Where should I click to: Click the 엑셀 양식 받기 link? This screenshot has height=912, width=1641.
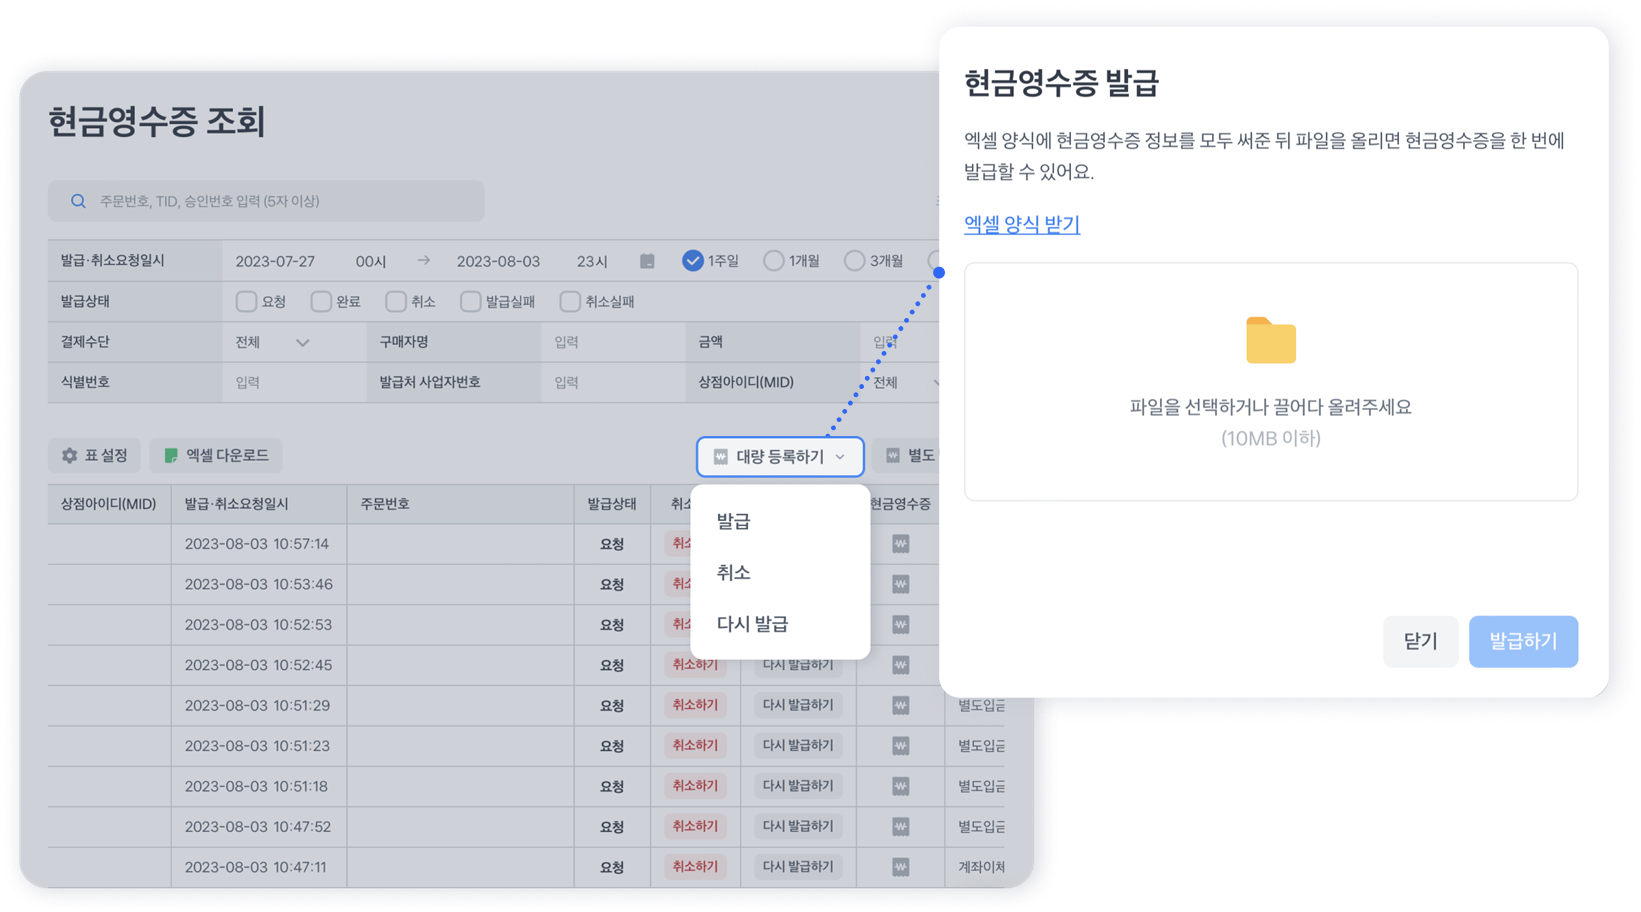[x=1021, y=224]
